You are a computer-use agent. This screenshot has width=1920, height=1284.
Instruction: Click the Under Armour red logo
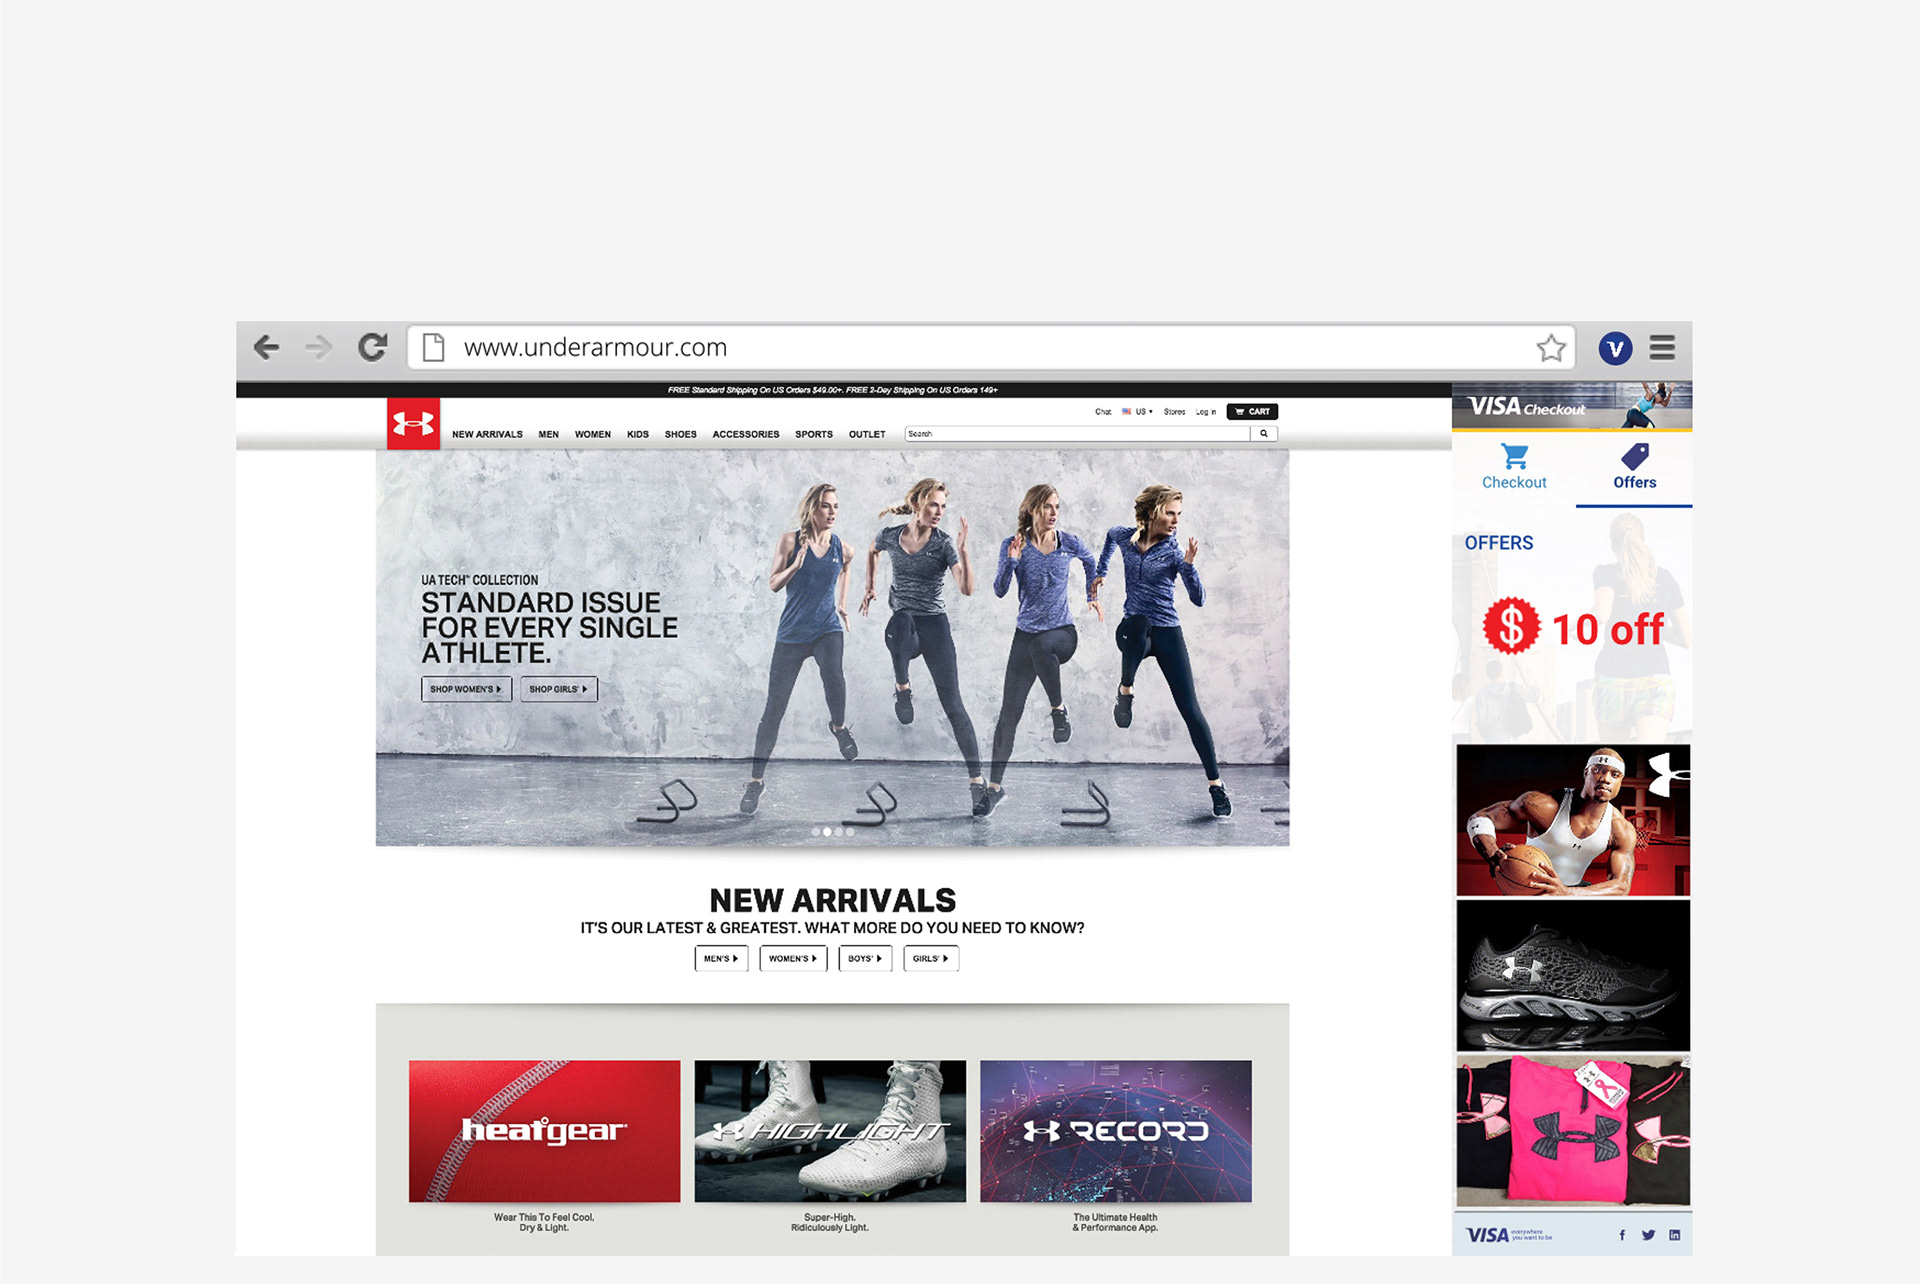click(x=413, y=424)
